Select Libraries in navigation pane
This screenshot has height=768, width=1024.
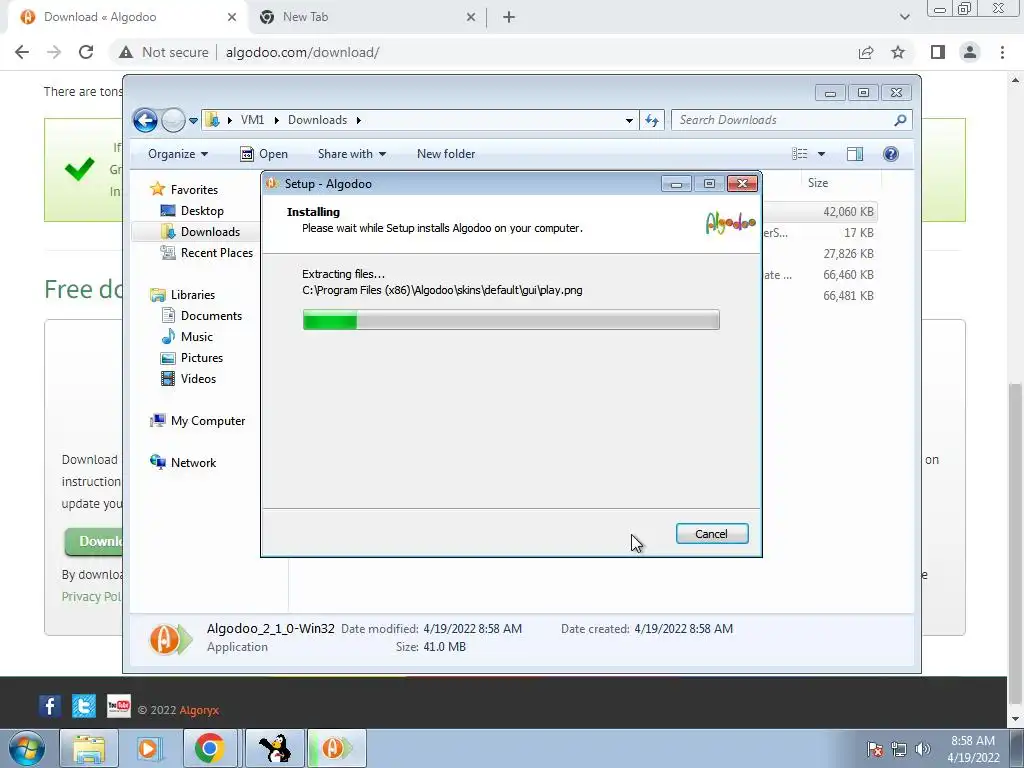coord(183,295)
